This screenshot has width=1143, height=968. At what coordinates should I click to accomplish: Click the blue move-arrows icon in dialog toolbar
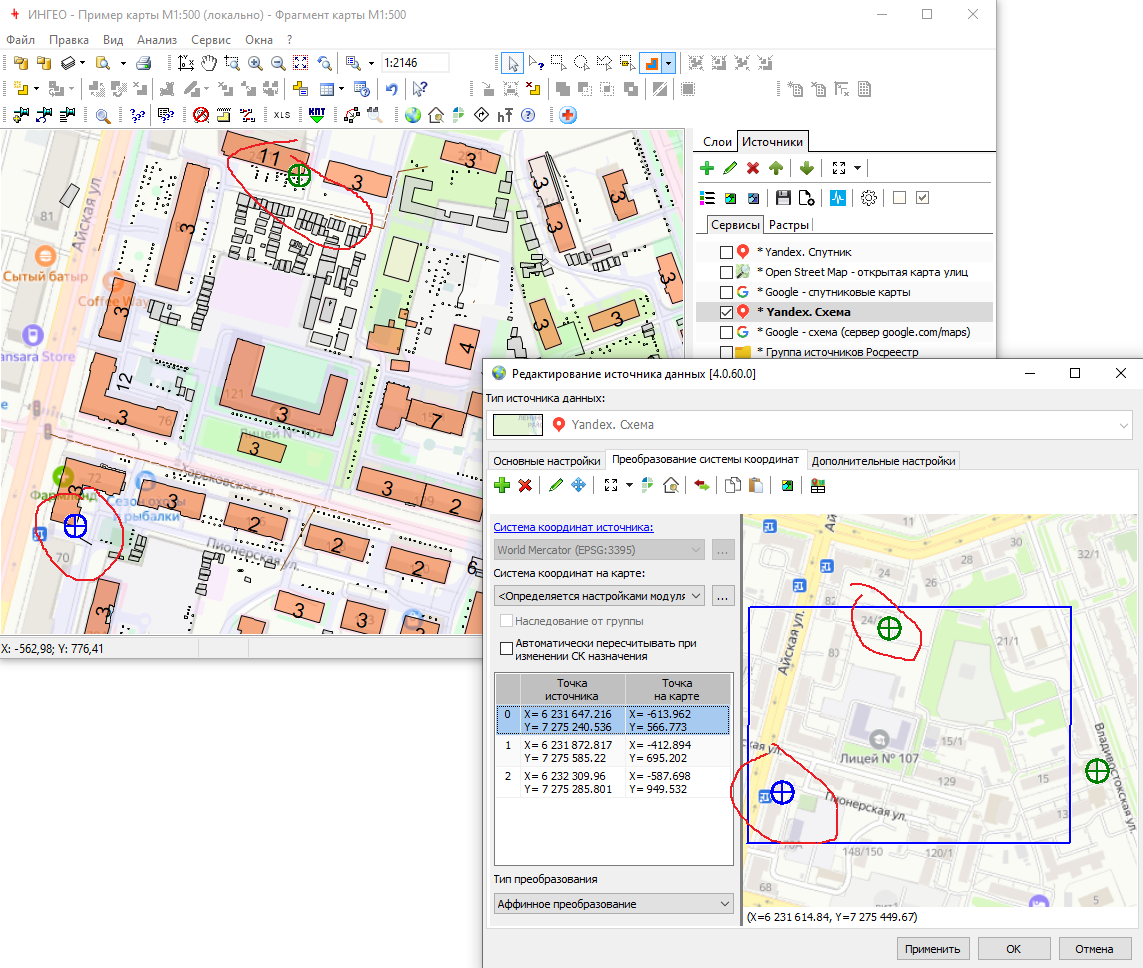click(578, 485)
